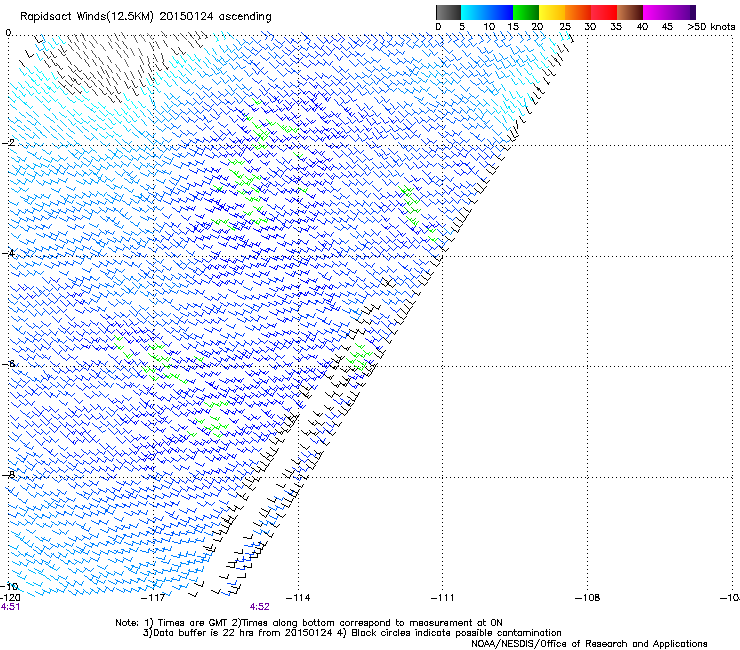Click the magenta 40-45 knots legend swatch
This screenshot has width=740, height=650.
pos(656,12)
